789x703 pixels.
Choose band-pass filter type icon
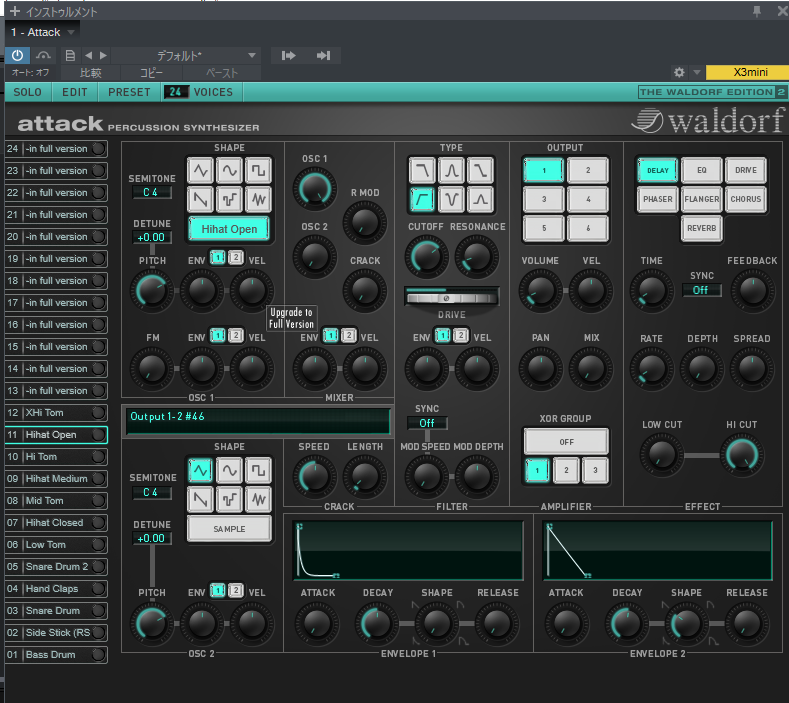click(451, 171)
